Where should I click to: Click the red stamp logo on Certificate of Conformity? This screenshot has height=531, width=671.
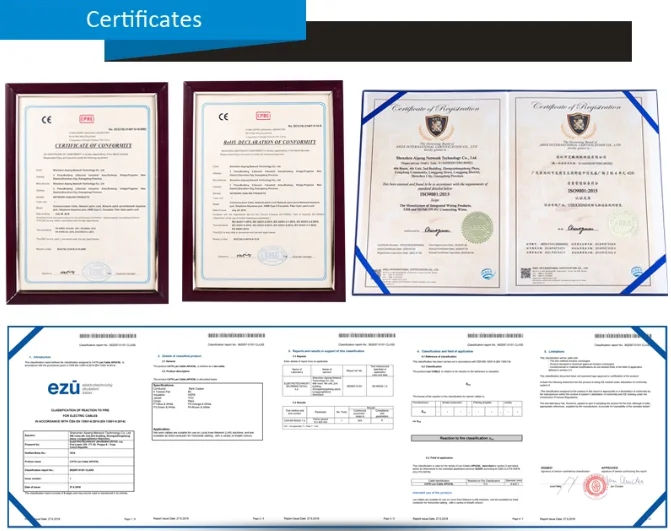pyautogui.click(x=86, y=119)
